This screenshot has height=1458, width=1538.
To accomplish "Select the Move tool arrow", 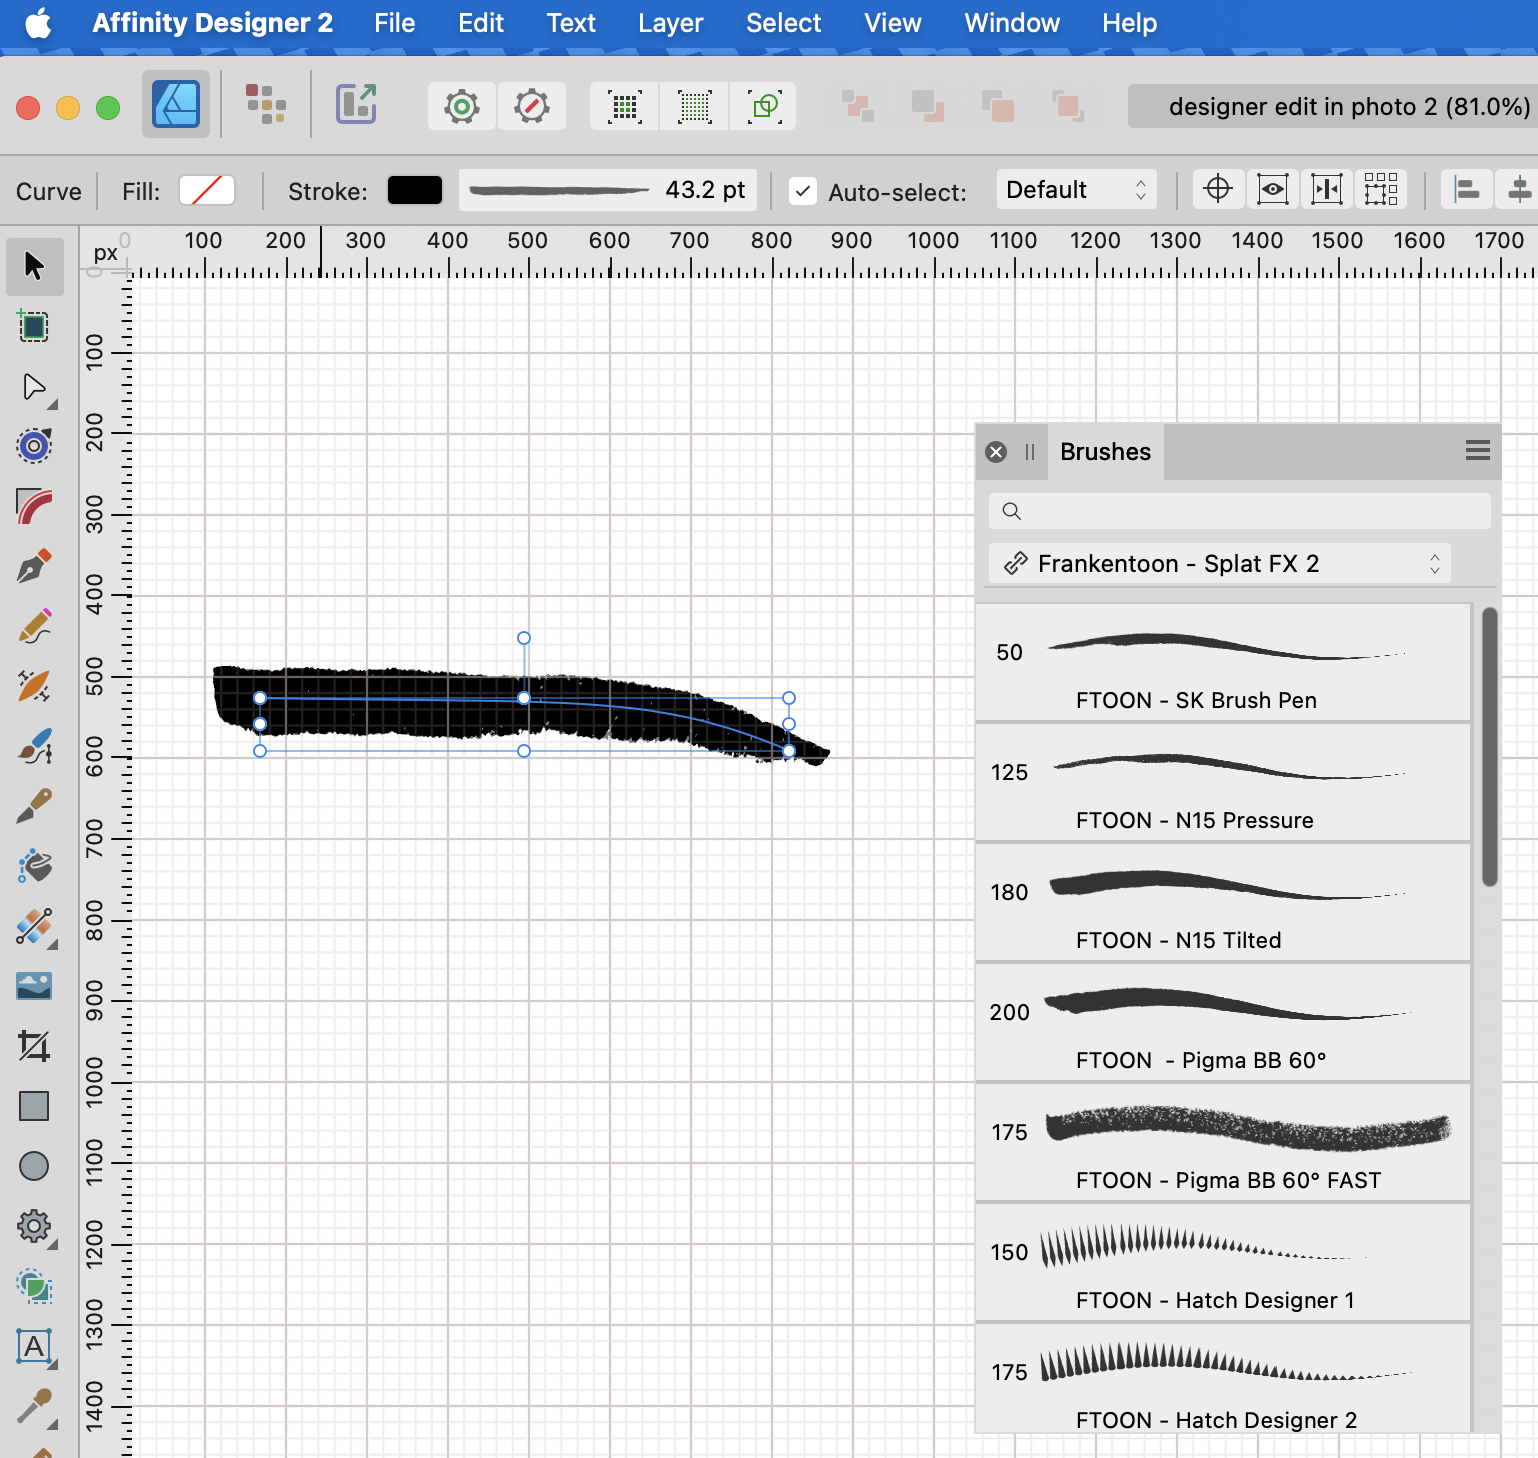I will point(34,266).
